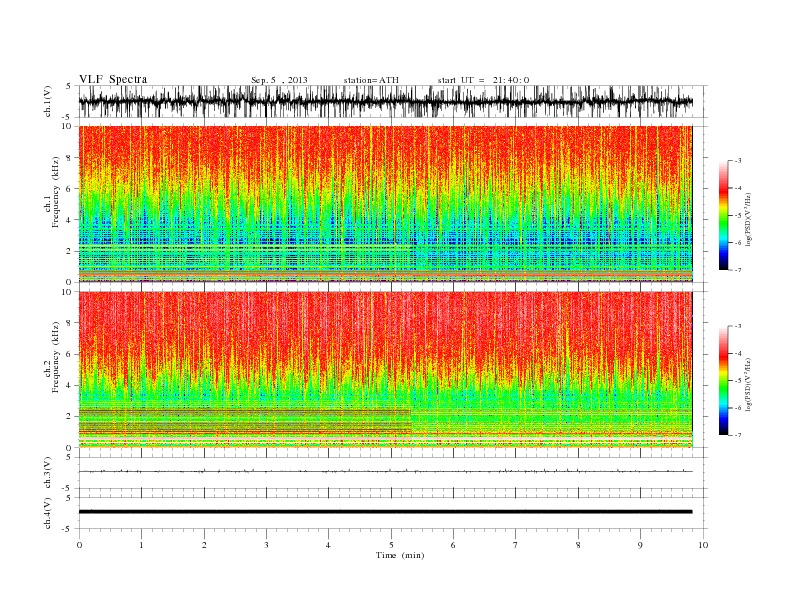
Task: Click the "ch.3(V)" axis label
Action: point(48,473)
